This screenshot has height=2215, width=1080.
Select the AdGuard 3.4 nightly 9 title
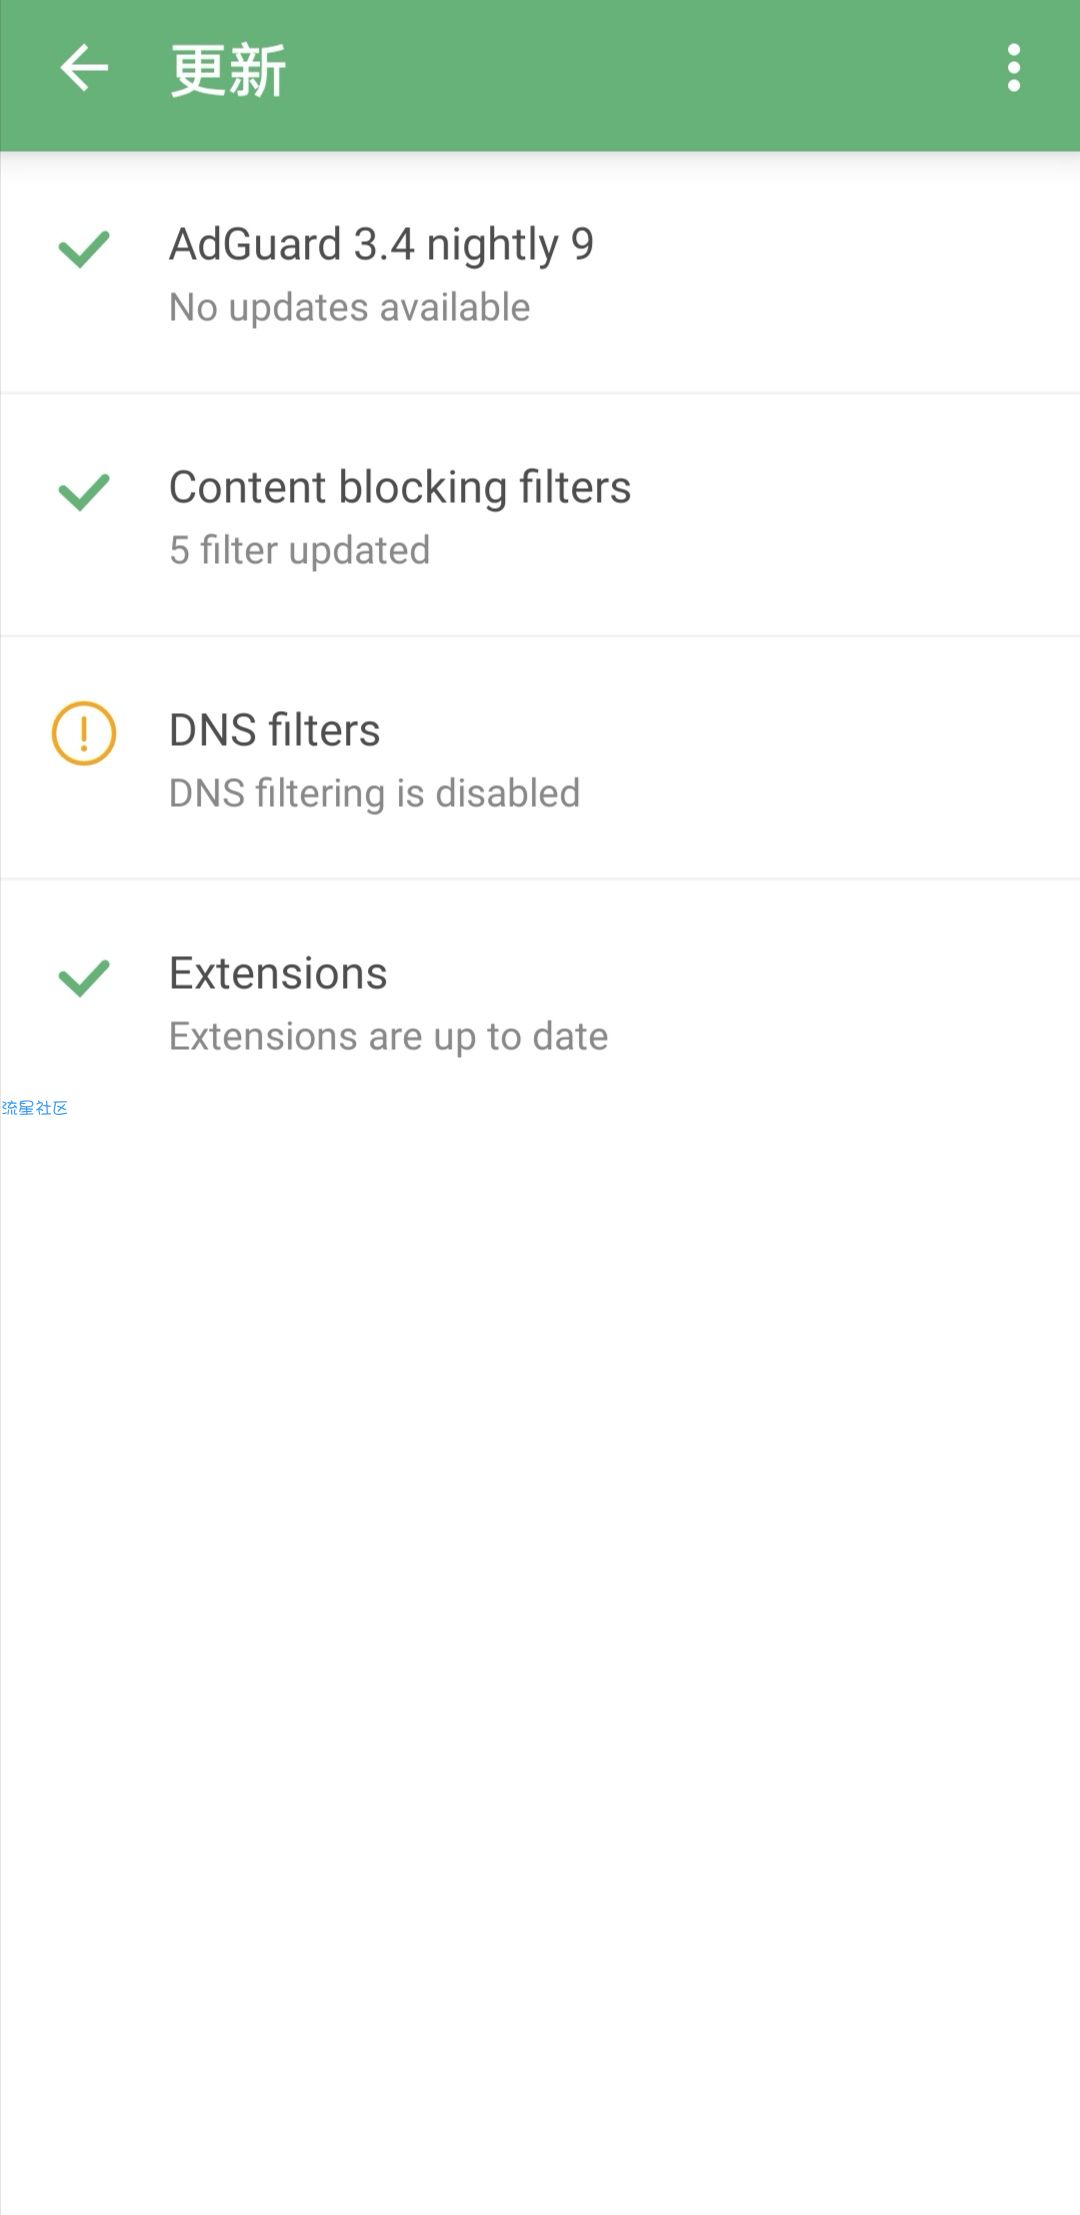[x=382, y=245]
